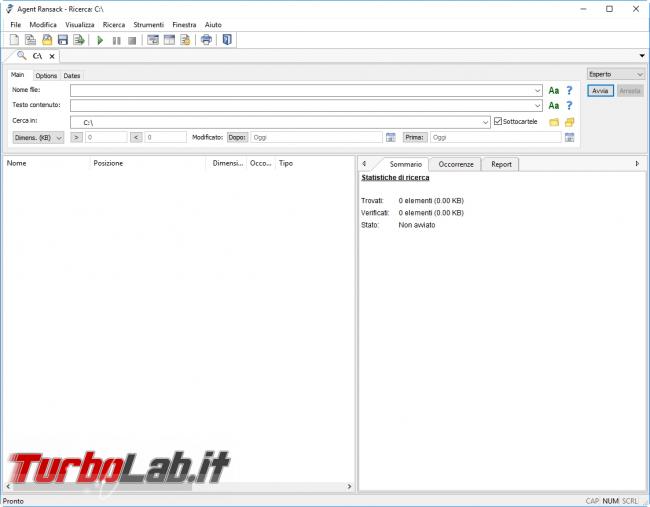Click the Arresta button
650x507 pixels.
click(630, 90)
